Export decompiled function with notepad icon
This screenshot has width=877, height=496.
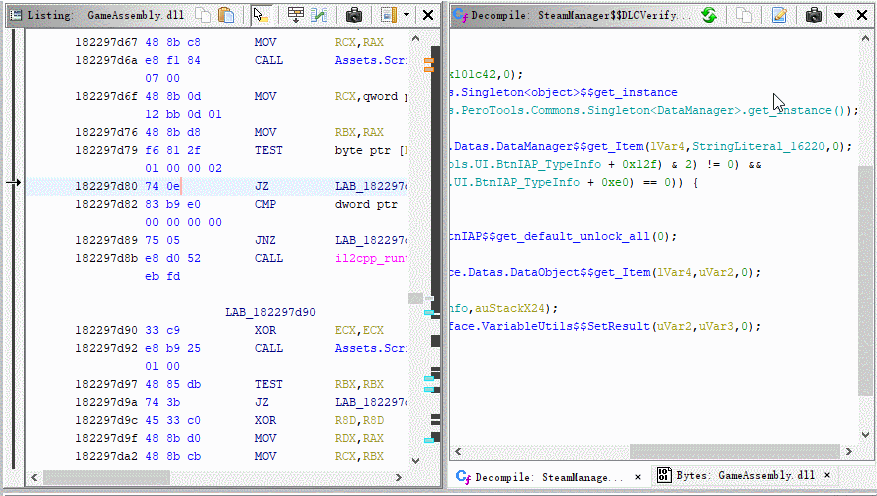(x=779, y=15)
